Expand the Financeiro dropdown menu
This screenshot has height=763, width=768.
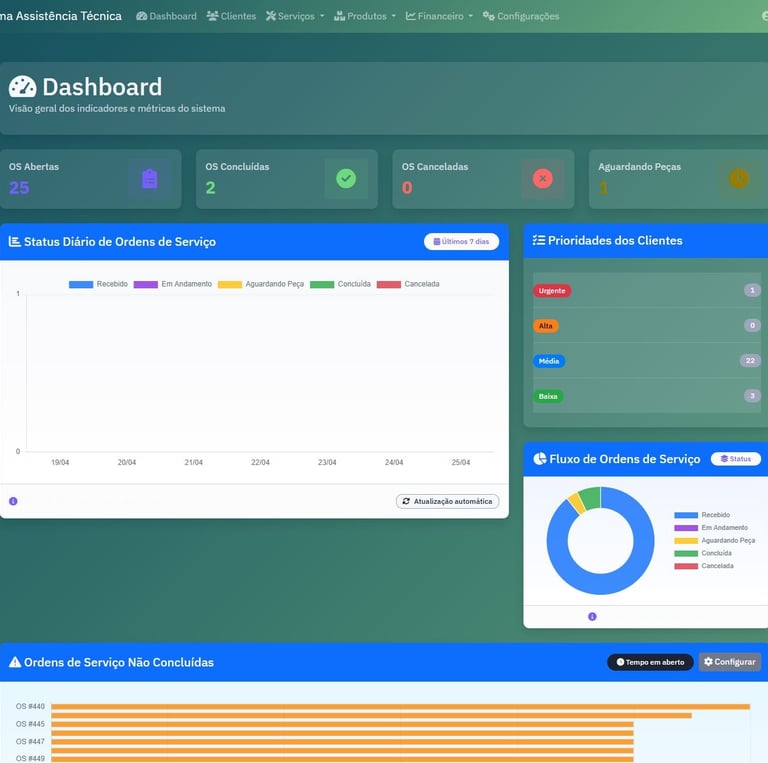tap(439, 16)
